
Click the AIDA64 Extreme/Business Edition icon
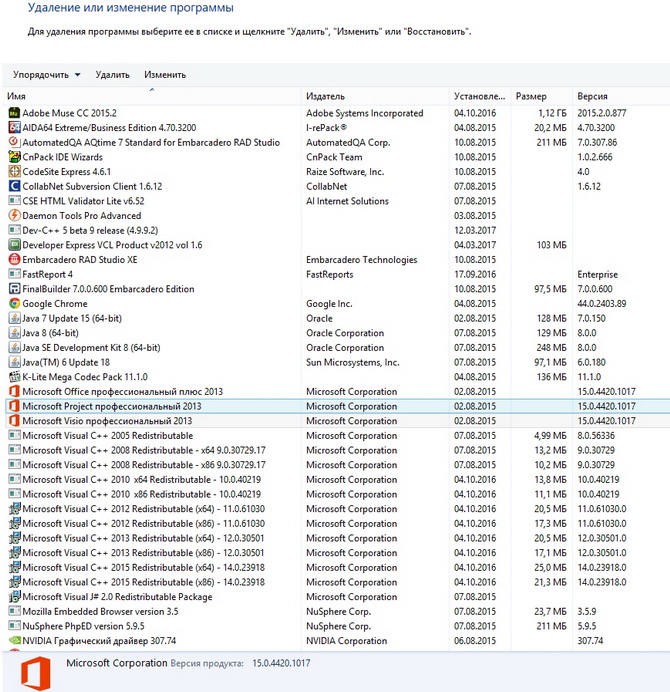[x=14, y=128]
